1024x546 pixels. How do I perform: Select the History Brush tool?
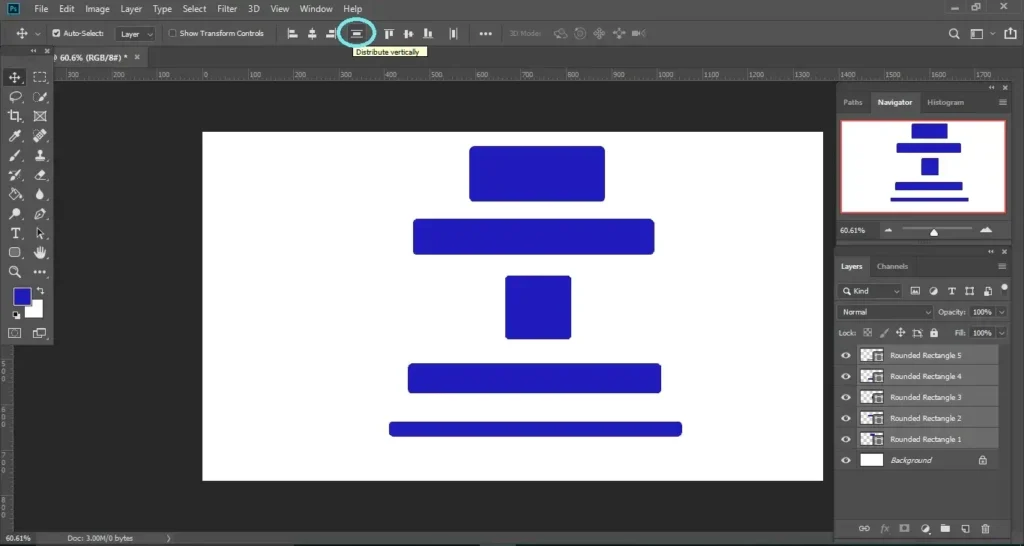[14, 175]
